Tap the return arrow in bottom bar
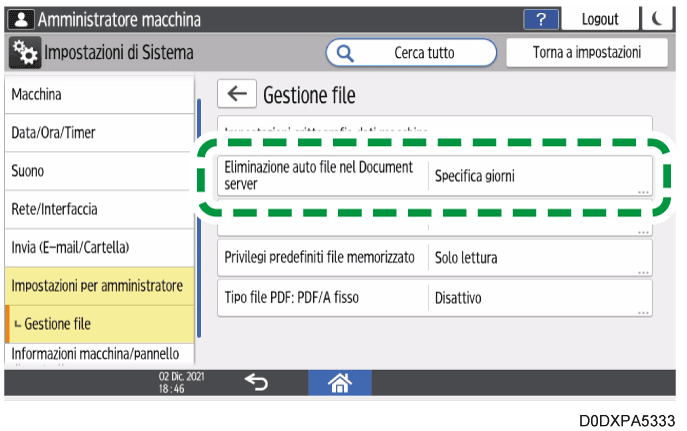 click(x=256, y=381)
